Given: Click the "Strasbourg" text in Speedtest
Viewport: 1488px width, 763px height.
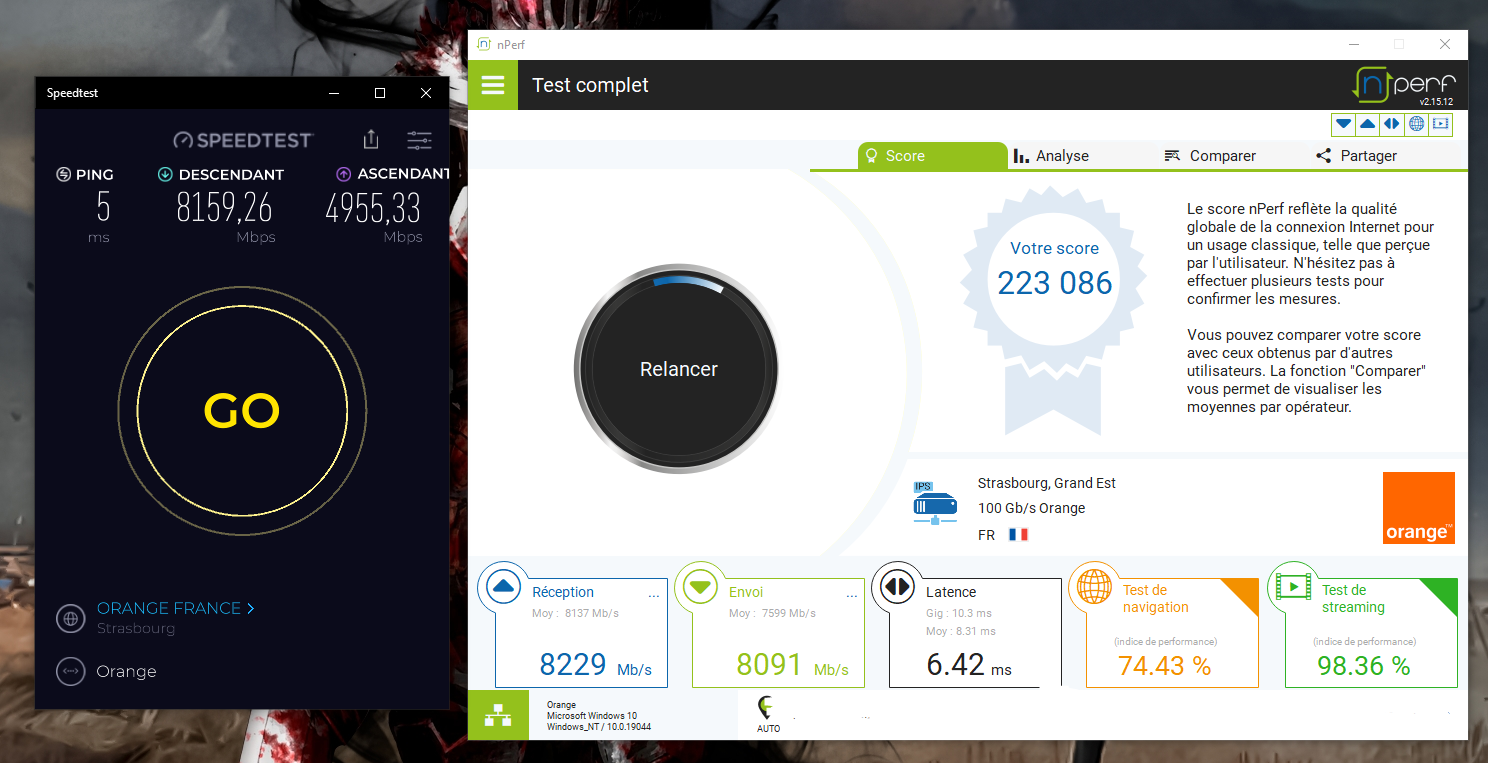Looking at the screenshot, I should (136, 629).
